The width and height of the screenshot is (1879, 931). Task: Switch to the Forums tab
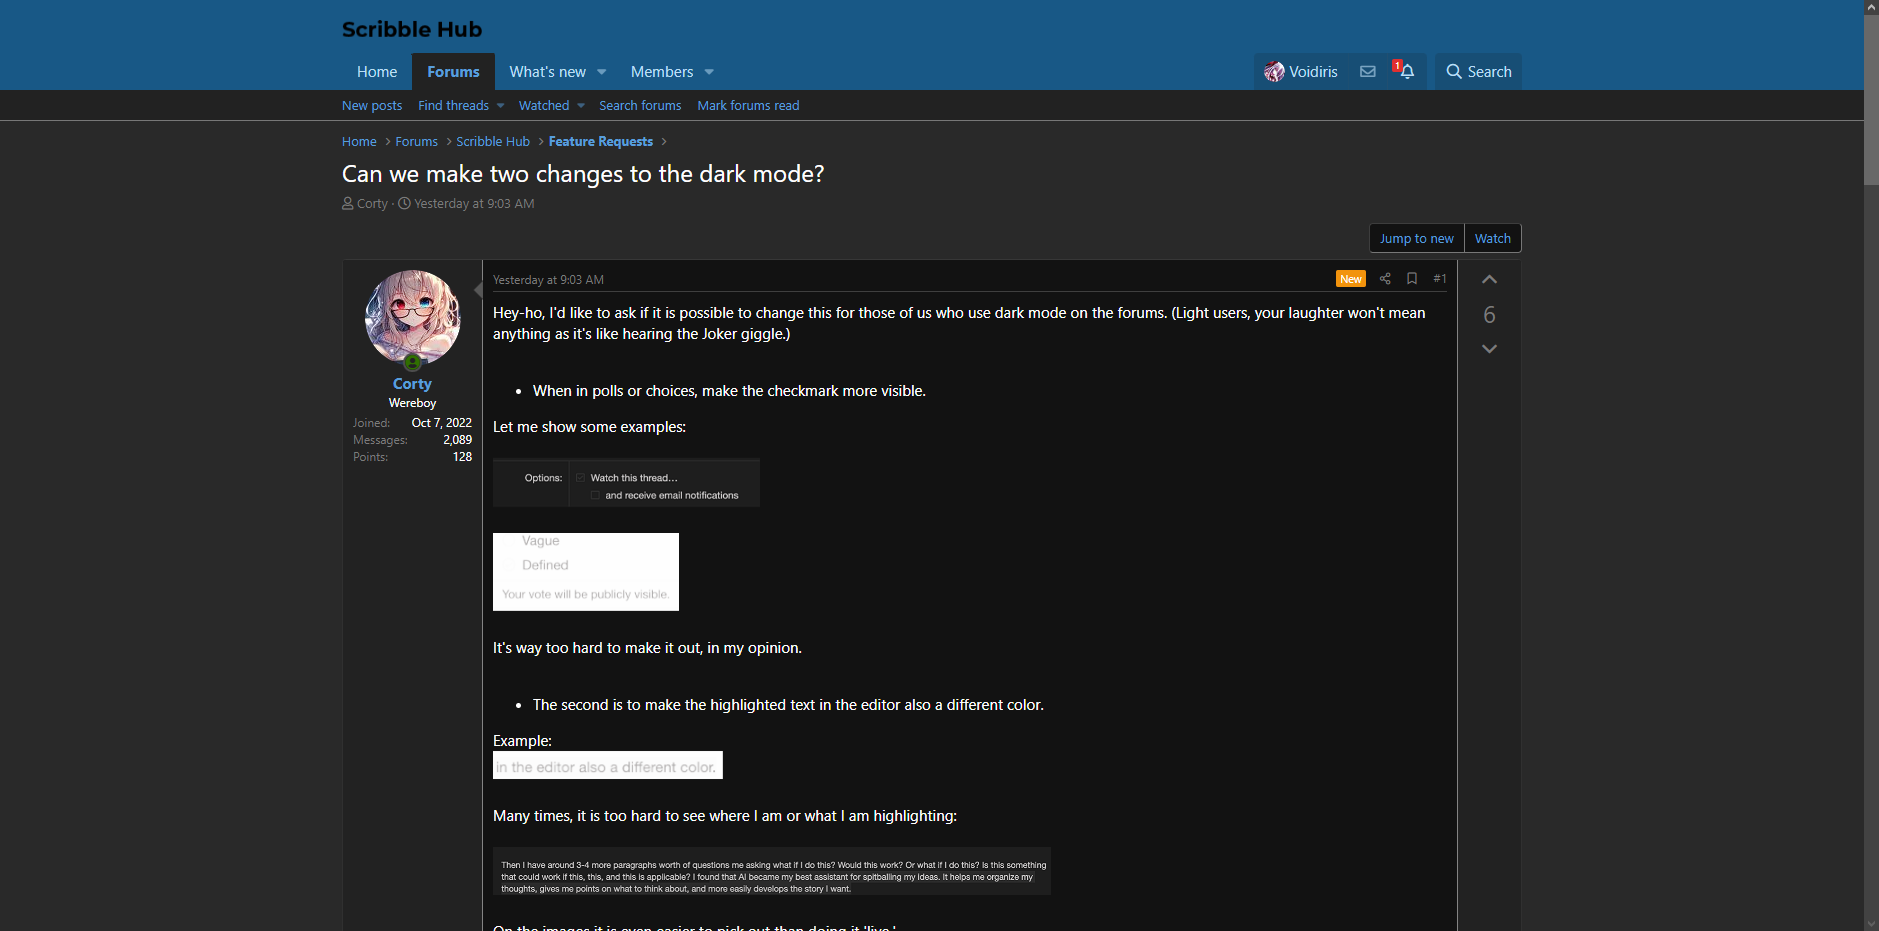[x=453, y=72]
